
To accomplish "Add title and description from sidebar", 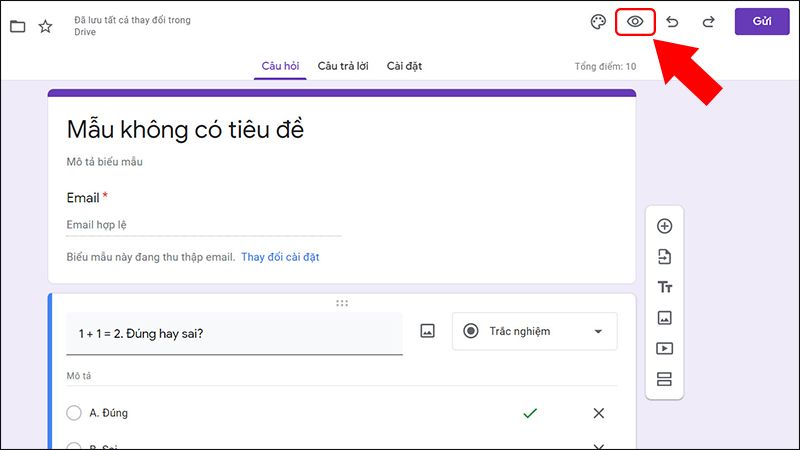I will point(664,288).
